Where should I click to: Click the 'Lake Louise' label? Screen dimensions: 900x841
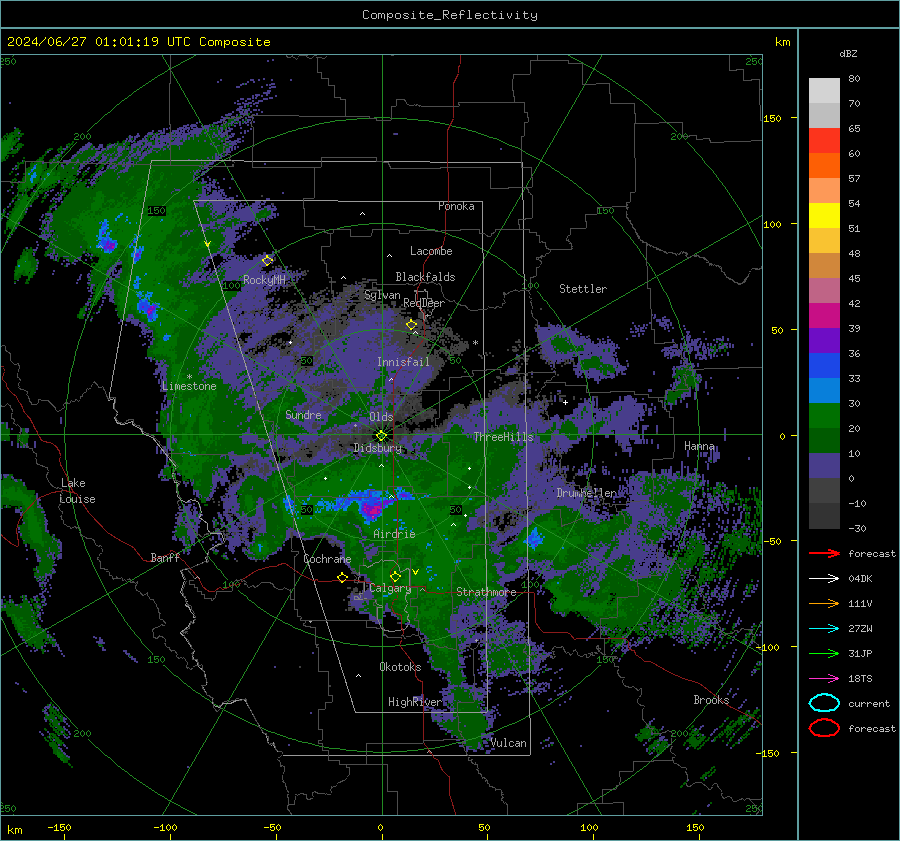pyautogui.click(x=78, y=491)
